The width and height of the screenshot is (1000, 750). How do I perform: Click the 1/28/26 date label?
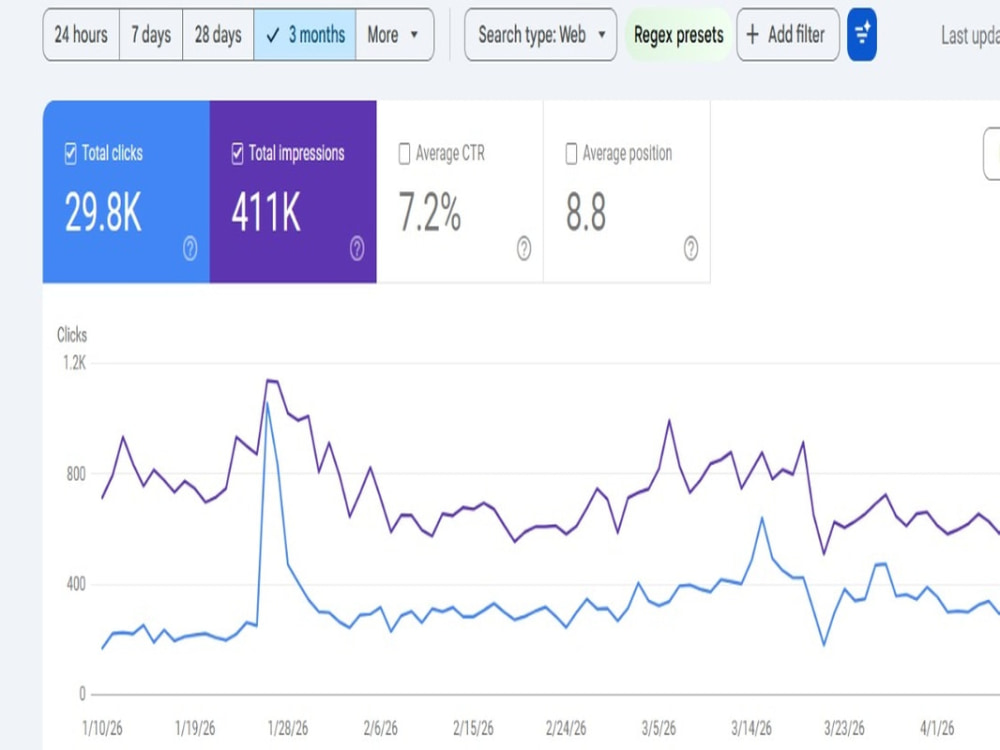click(x=288, y=728)
